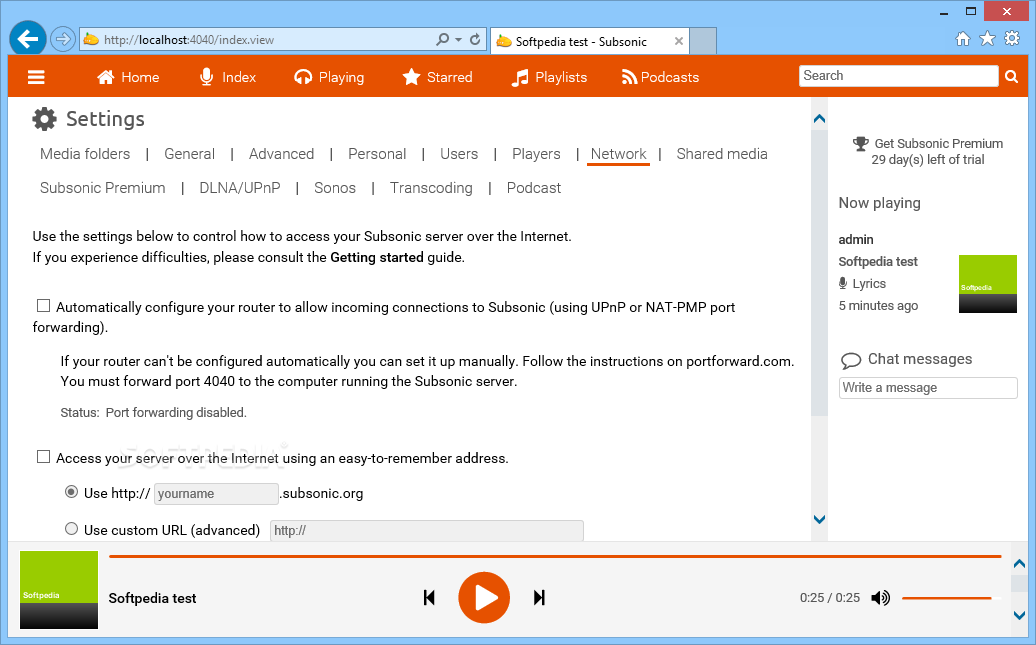Click the Now playing album art thumbnail
The image size is (1036, 645).
(988, 284)
